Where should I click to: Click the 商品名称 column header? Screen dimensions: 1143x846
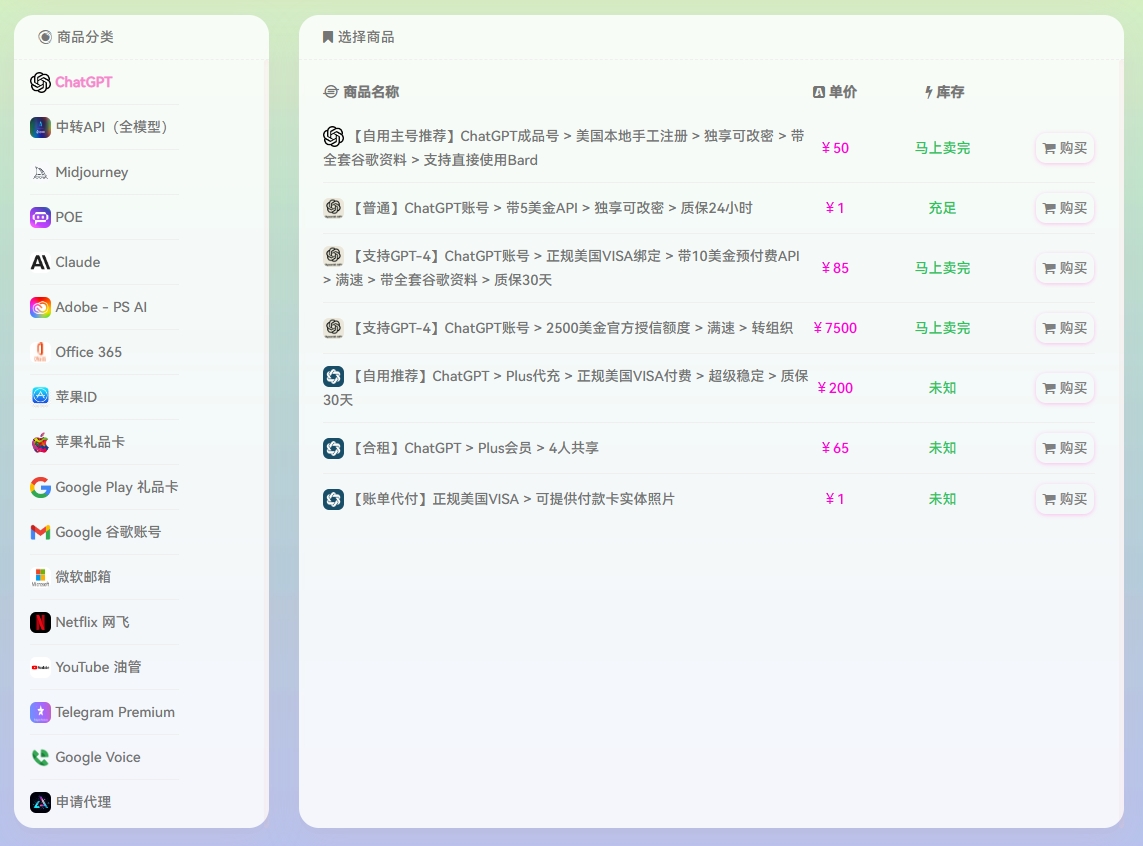pyautogui.click(x=362, y=92)
